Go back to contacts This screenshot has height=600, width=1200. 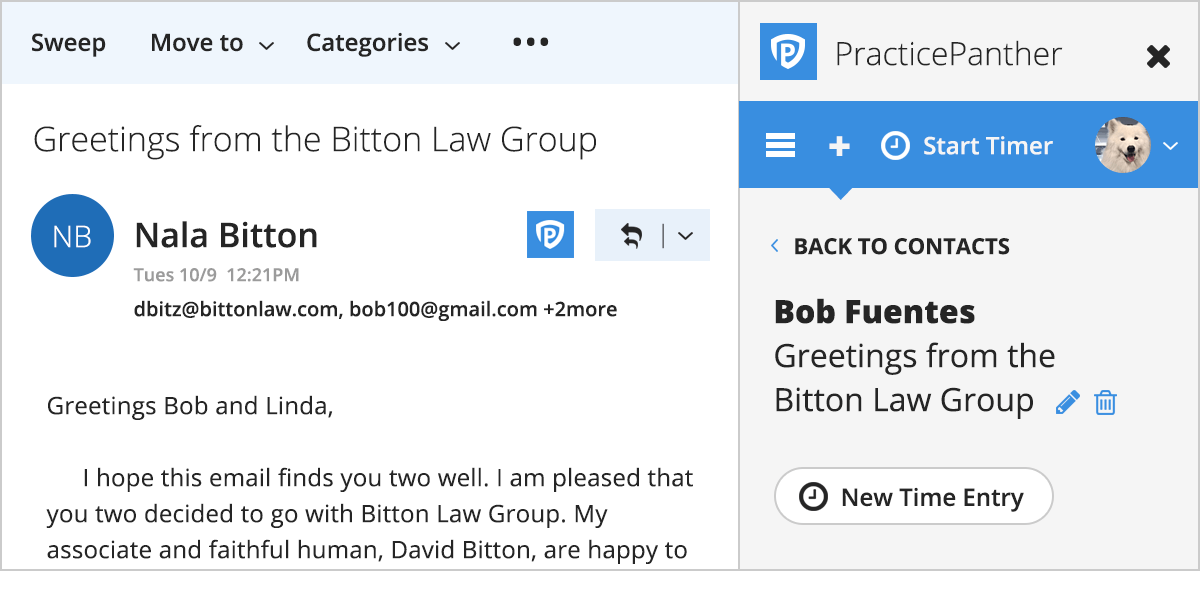890,246
